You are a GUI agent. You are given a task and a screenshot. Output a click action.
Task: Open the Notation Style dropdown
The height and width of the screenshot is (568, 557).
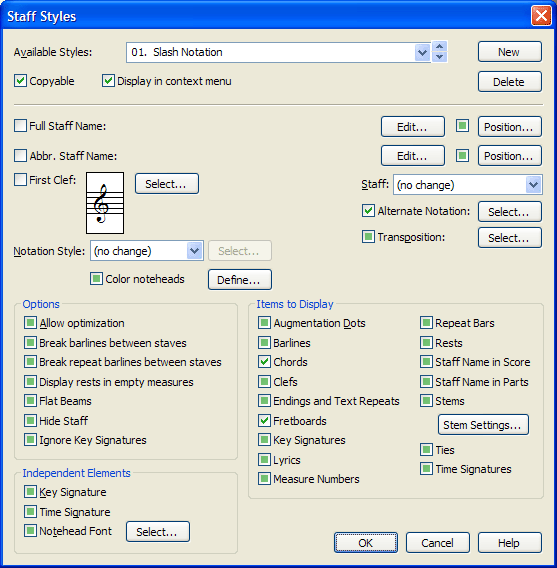pyautogui.click(x=194, y=251)
